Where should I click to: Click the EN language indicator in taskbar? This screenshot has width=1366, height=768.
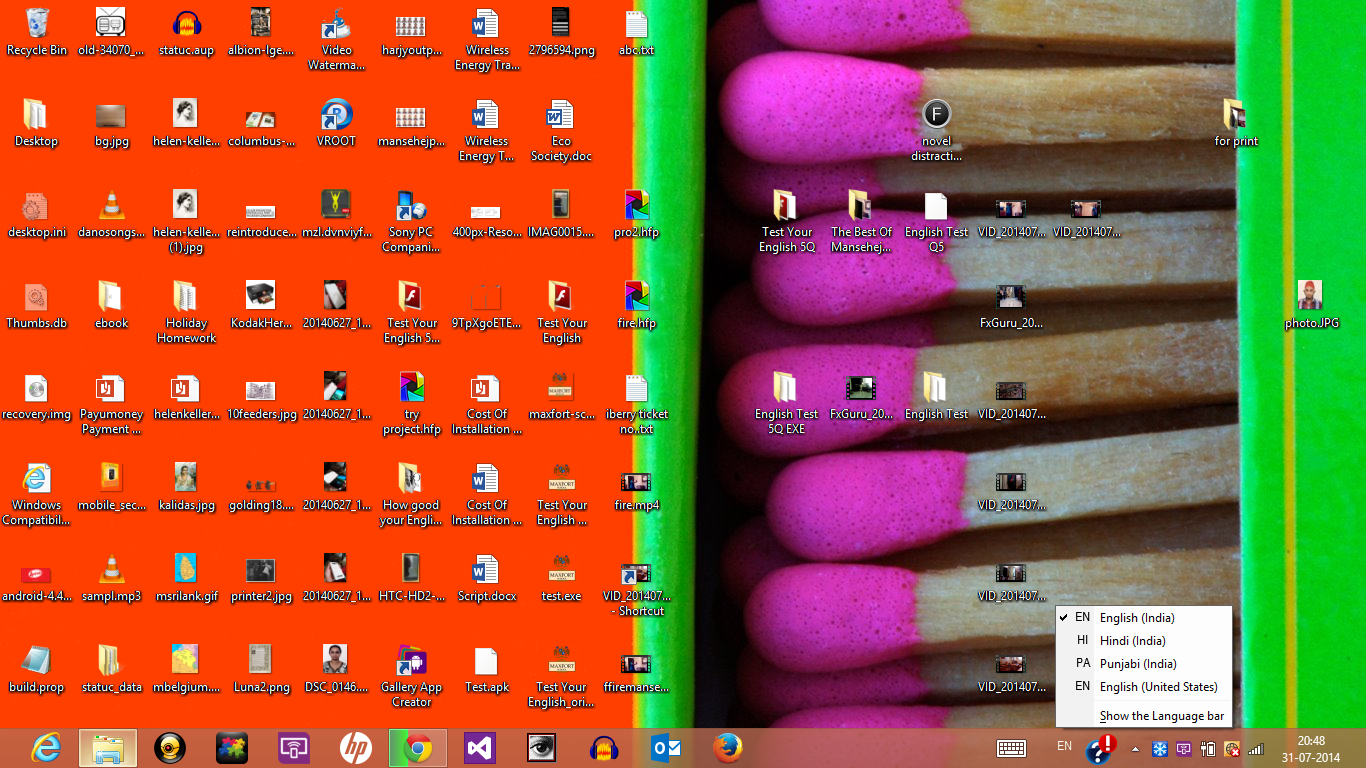pyautogui.click(x=1065, y=746)
